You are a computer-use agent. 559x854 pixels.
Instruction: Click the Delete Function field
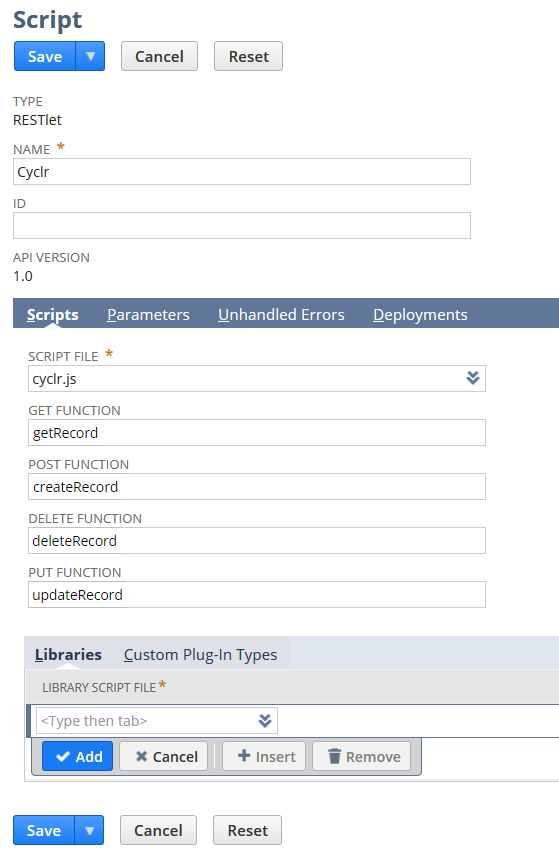(x=257, y=540)
